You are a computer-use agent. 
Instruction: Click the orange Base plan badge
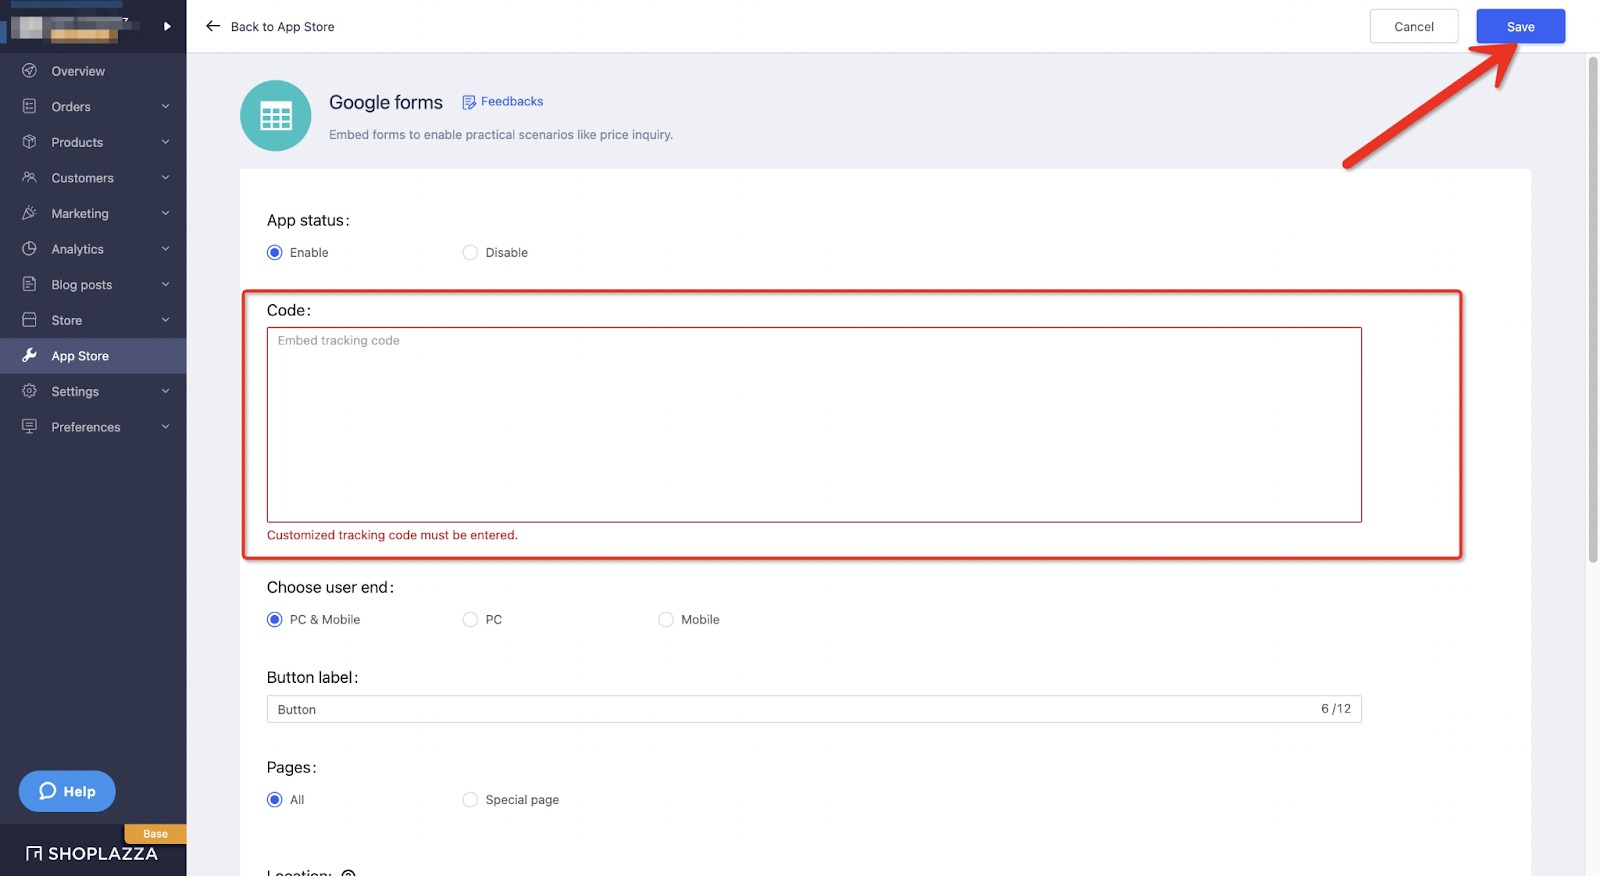click(x=155, y=833)
